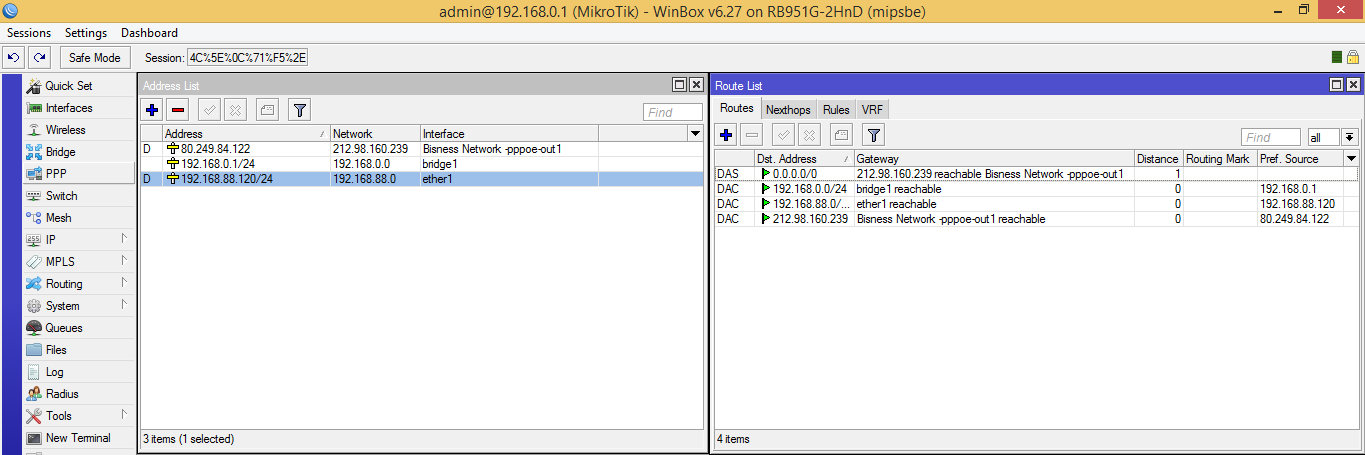Remove selected address with minus icon in Address List
Viewport: 1365px width, 455px height.
pos(178,110)
